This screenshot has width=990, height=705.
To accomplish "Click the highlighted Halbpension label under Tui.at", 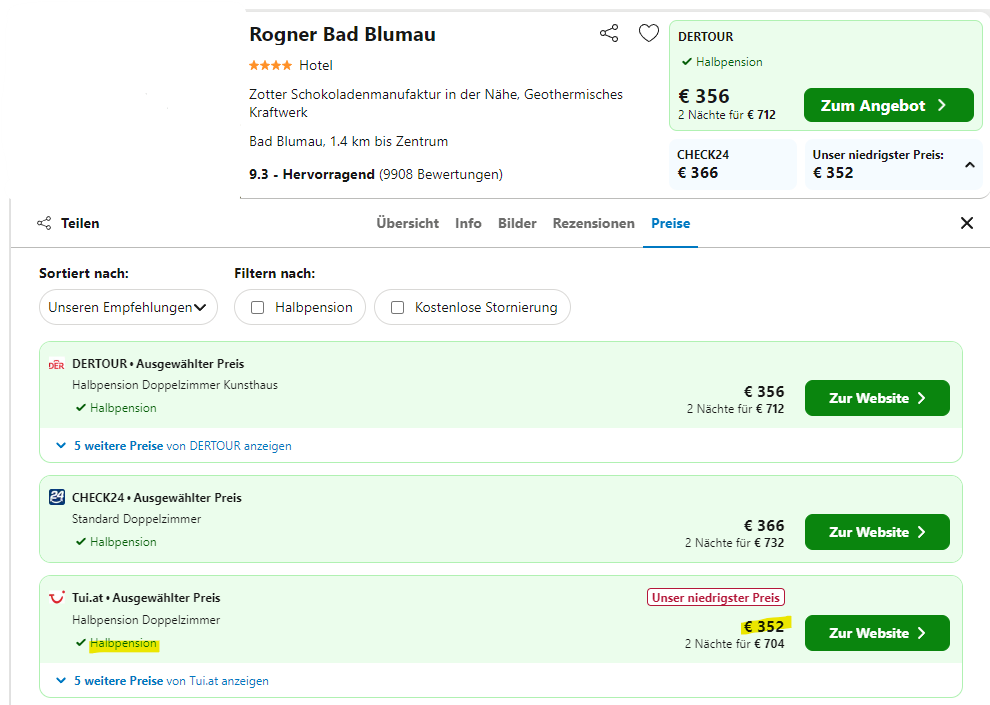I will coord(123,643).
